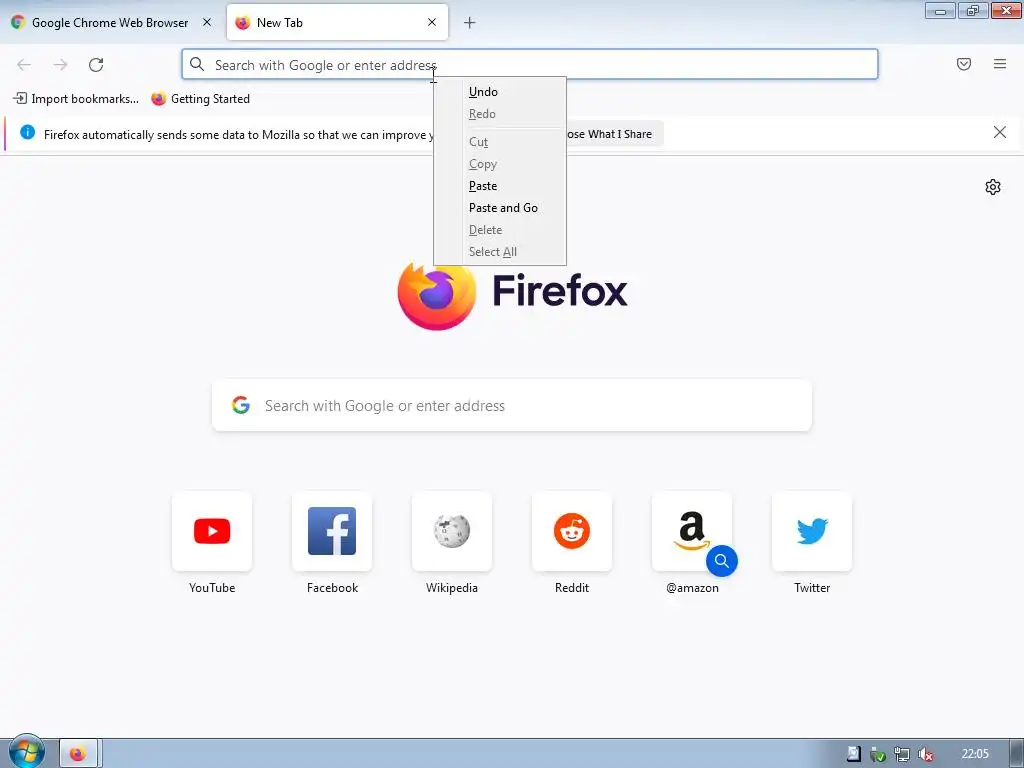This screenshot has height=768, width=1024.
Task: Open new tab with plus icon
Action: (470, 23)
